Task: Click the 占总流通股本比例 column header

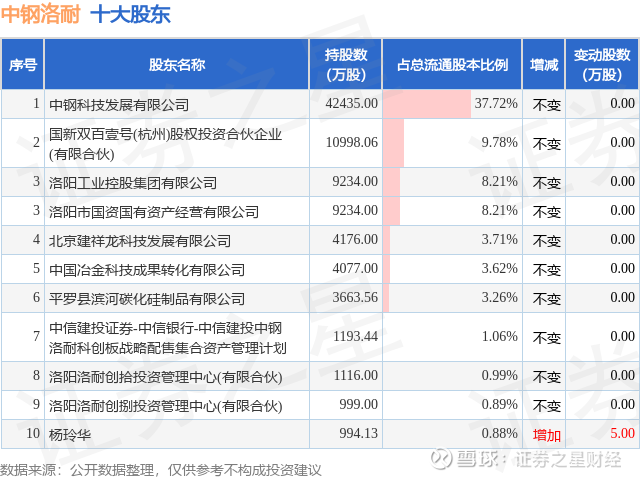Action: point(452,64)
